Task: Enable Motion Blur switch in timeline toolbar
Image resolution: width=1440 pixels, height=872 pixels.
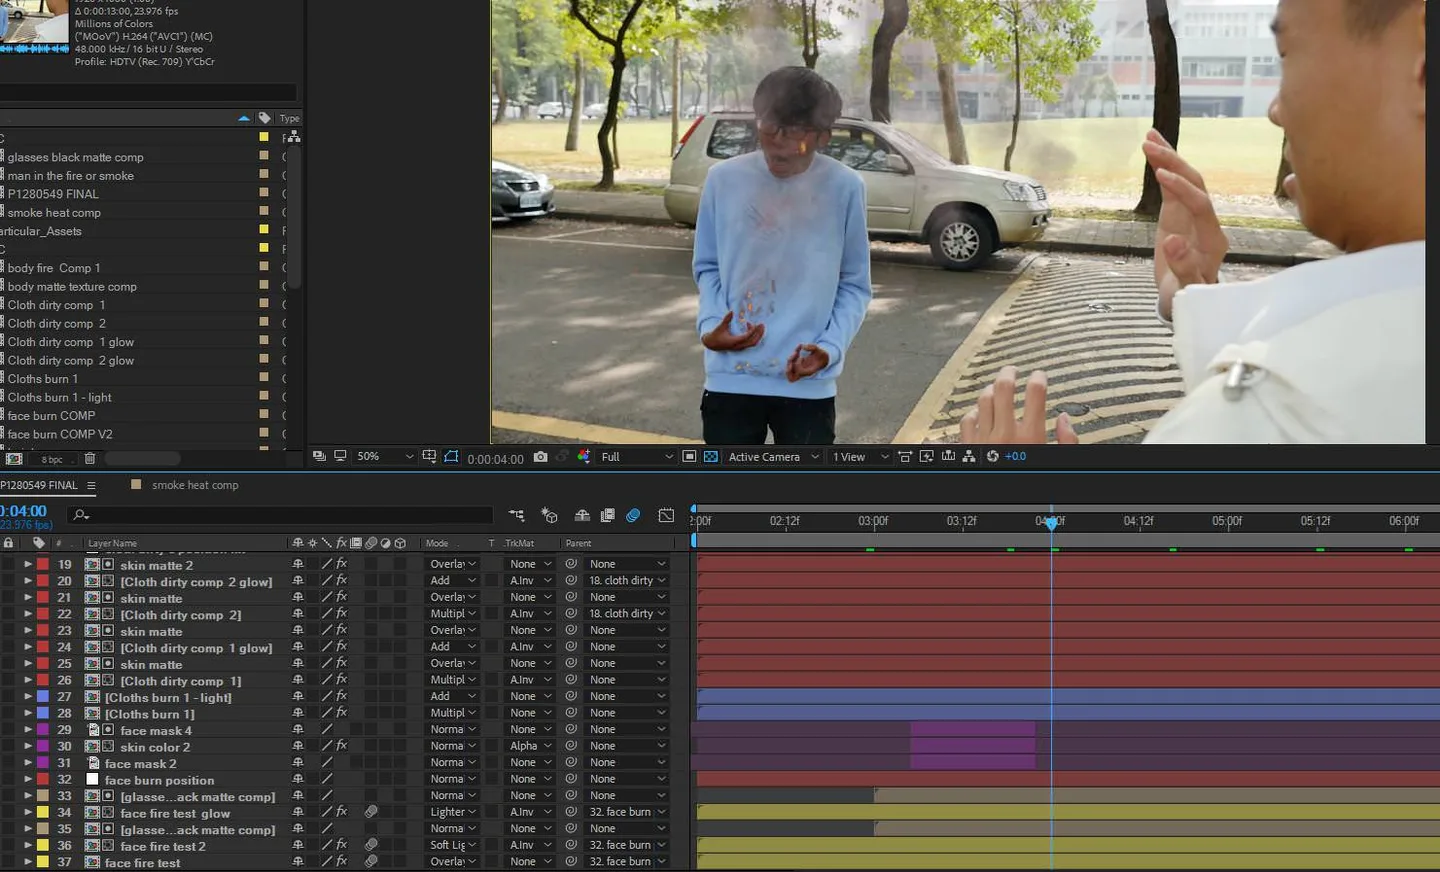Action: (633, 515)
